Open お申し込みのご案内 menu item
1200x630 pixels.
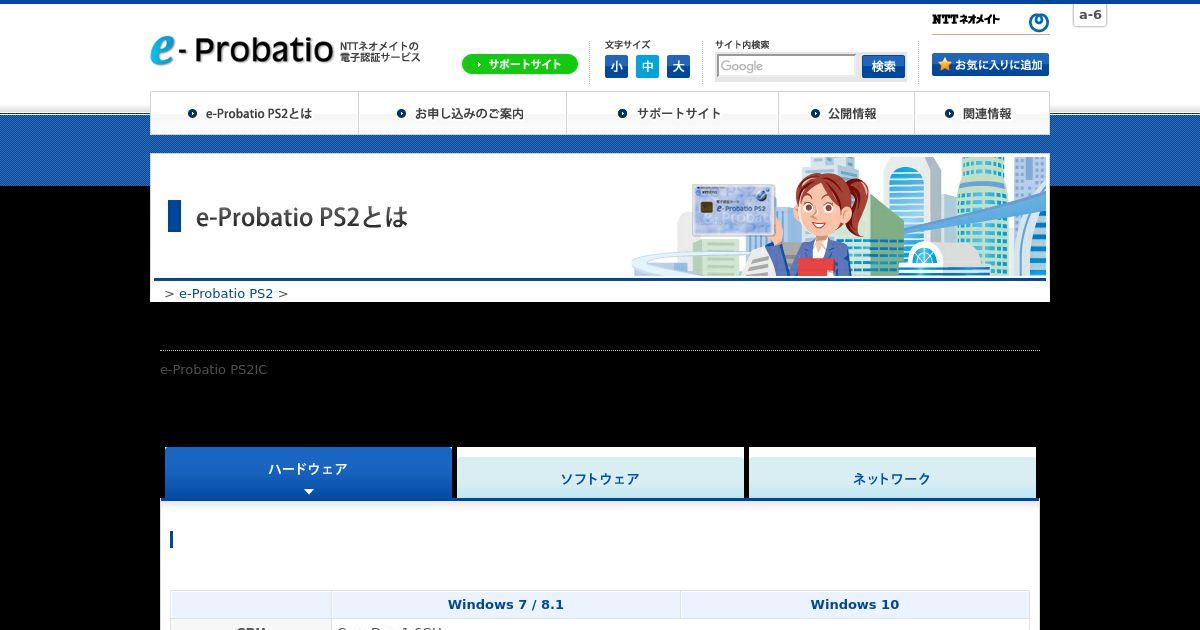click(462, 113)
